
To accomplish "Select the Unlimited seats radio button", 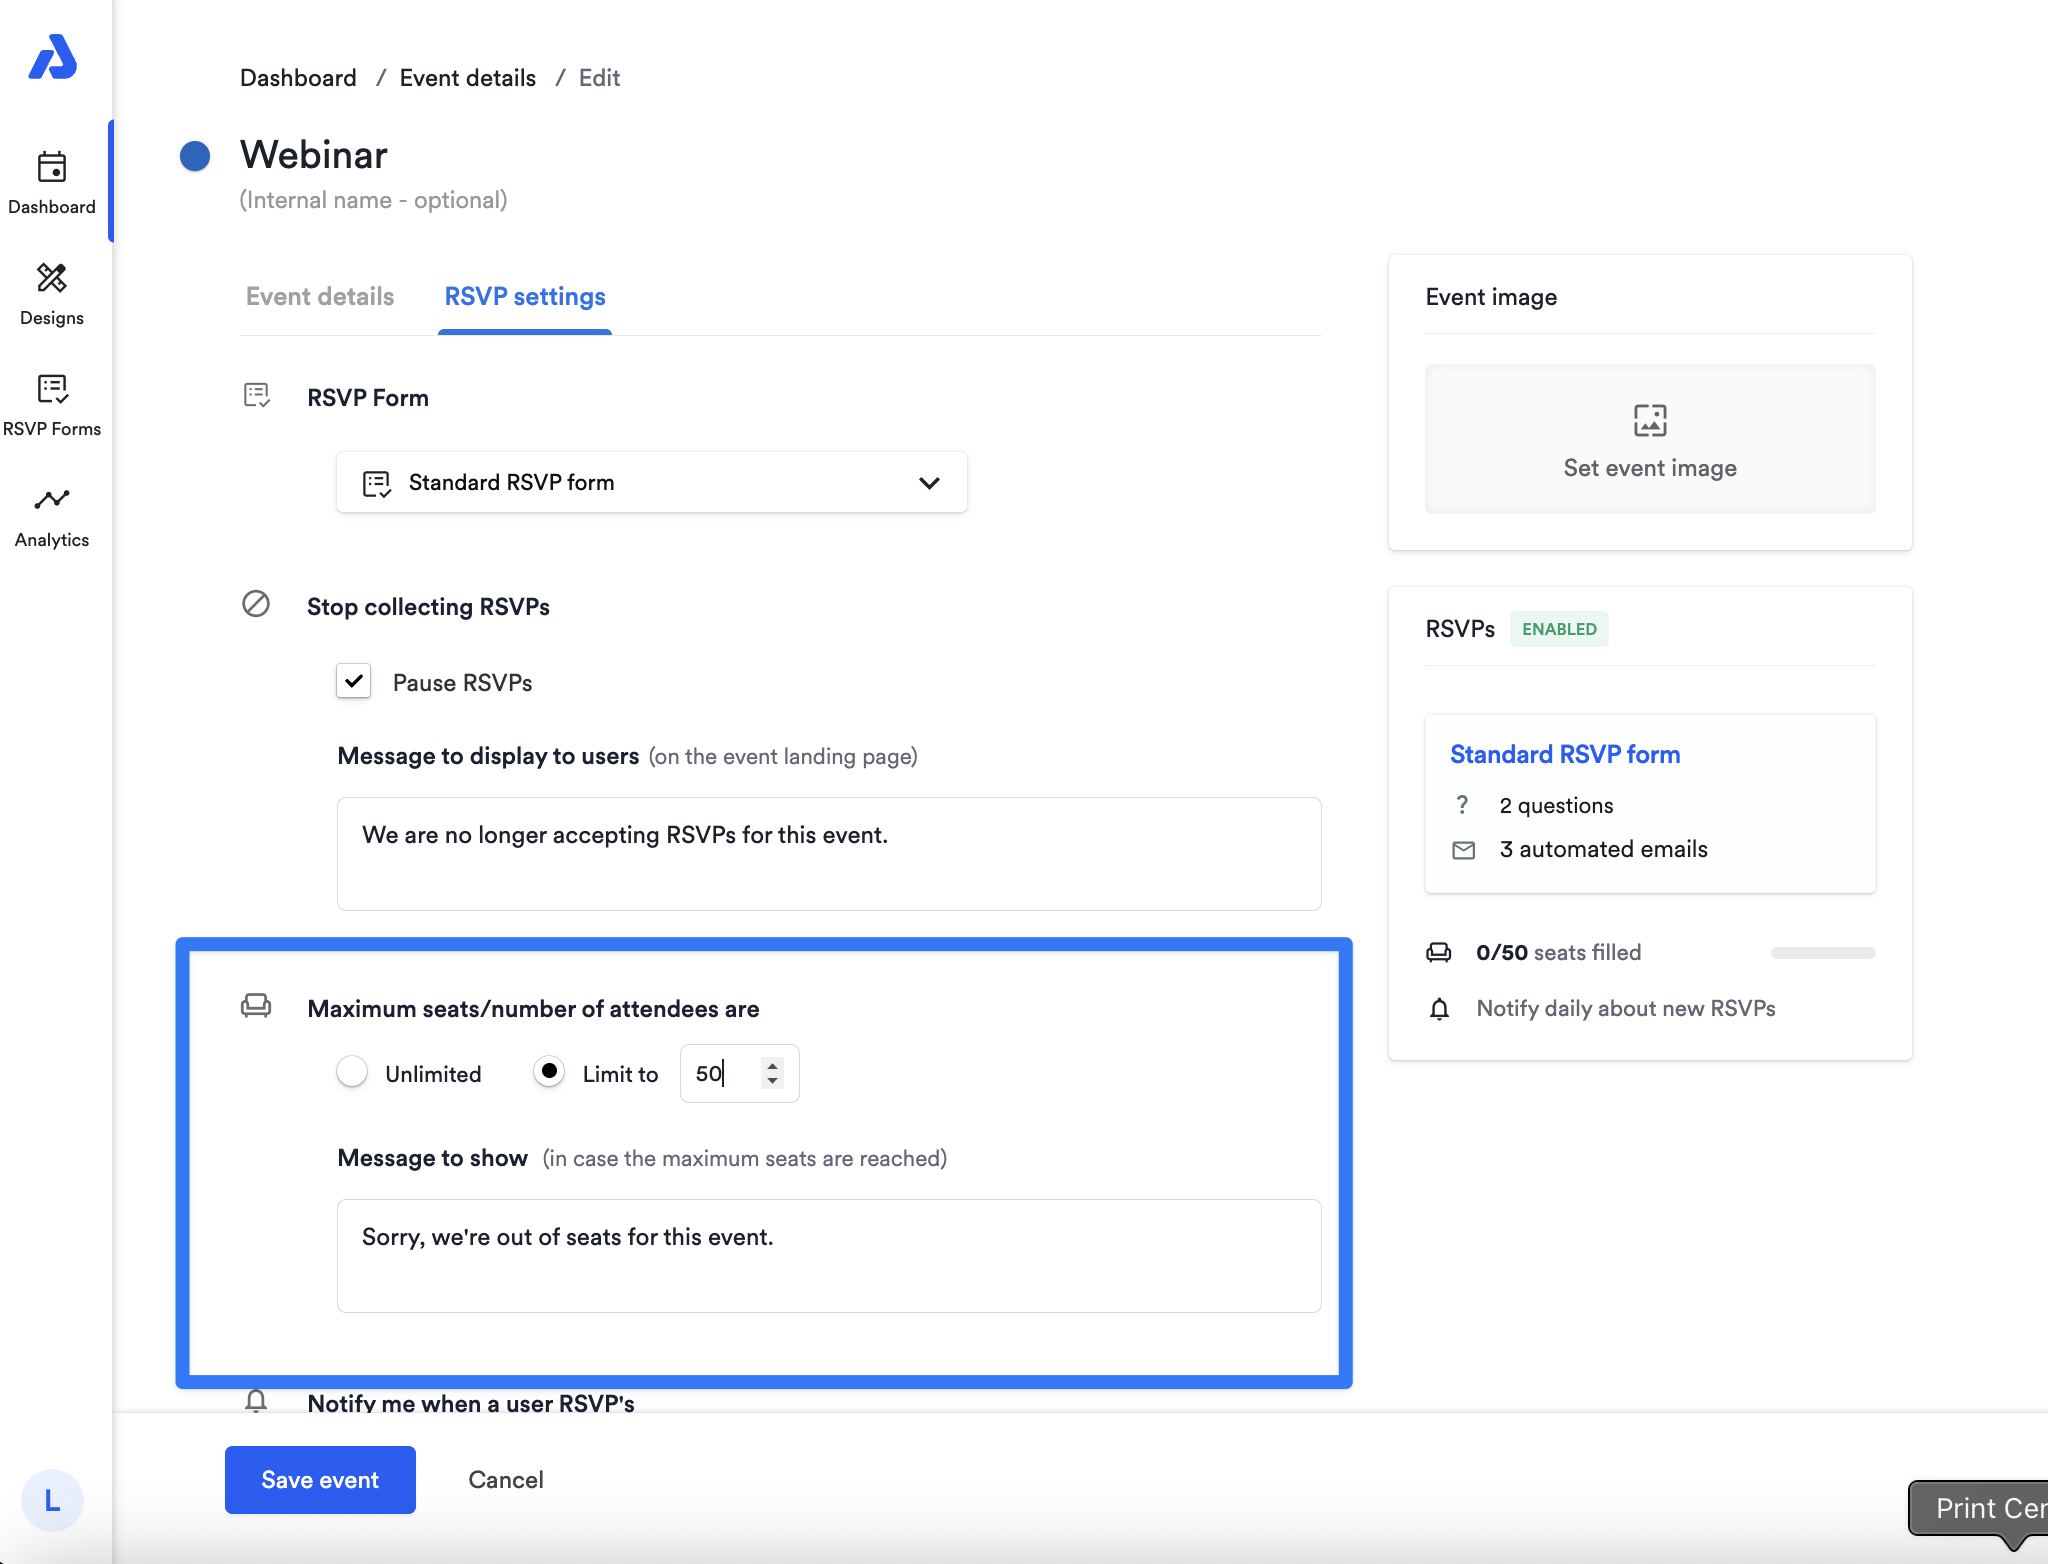I will pos(352,1072).
